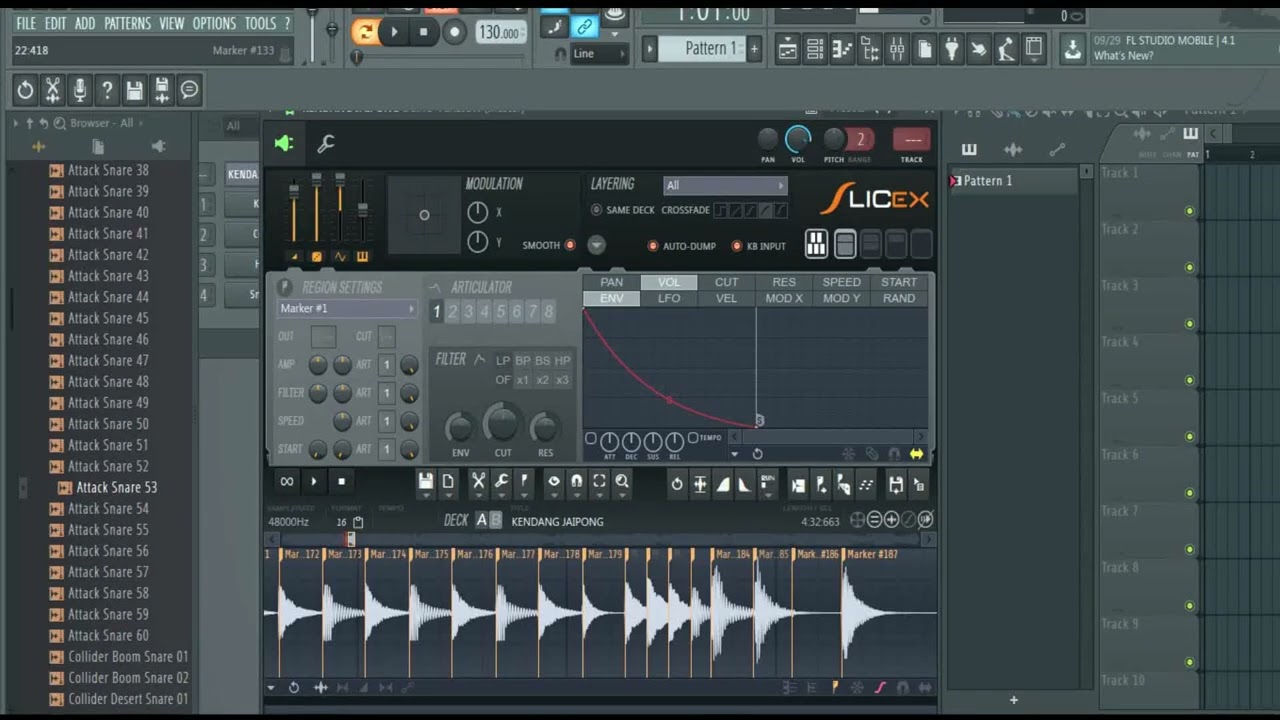Click the help question mark icon

tap(107, 90)
